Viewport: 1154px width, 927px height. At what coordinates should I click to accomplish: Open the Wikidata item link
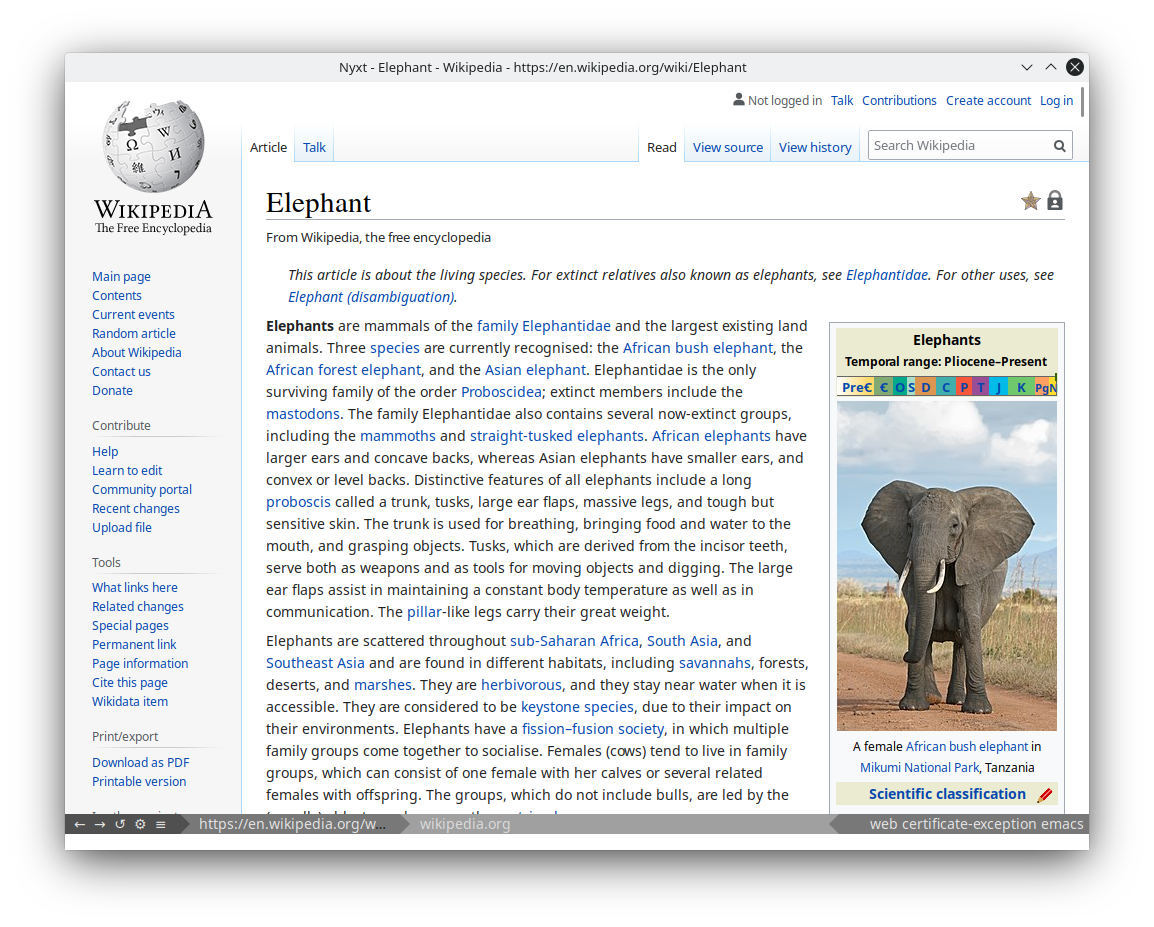coord(130,702)
